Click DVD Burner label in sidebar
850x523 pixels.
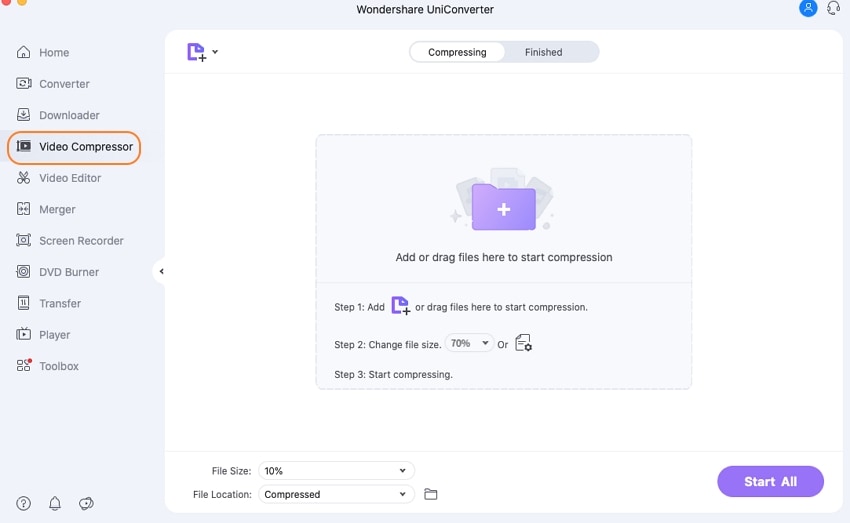pyautogui.click(x=69, y=272)
